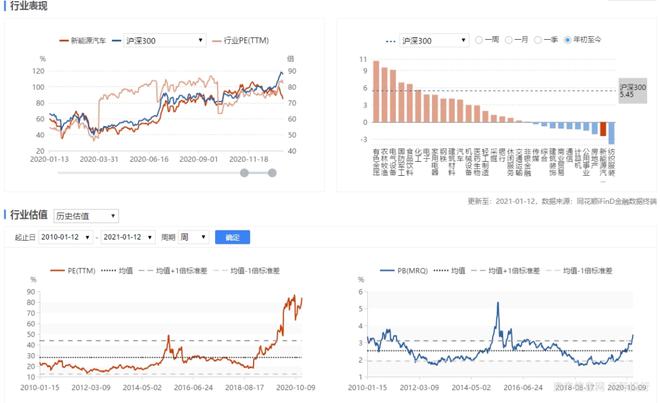Click the 沪深300 label tag on bar chart
Image resolution: width=660 pixels, height=403 pixels.
[x=633, y=92]
